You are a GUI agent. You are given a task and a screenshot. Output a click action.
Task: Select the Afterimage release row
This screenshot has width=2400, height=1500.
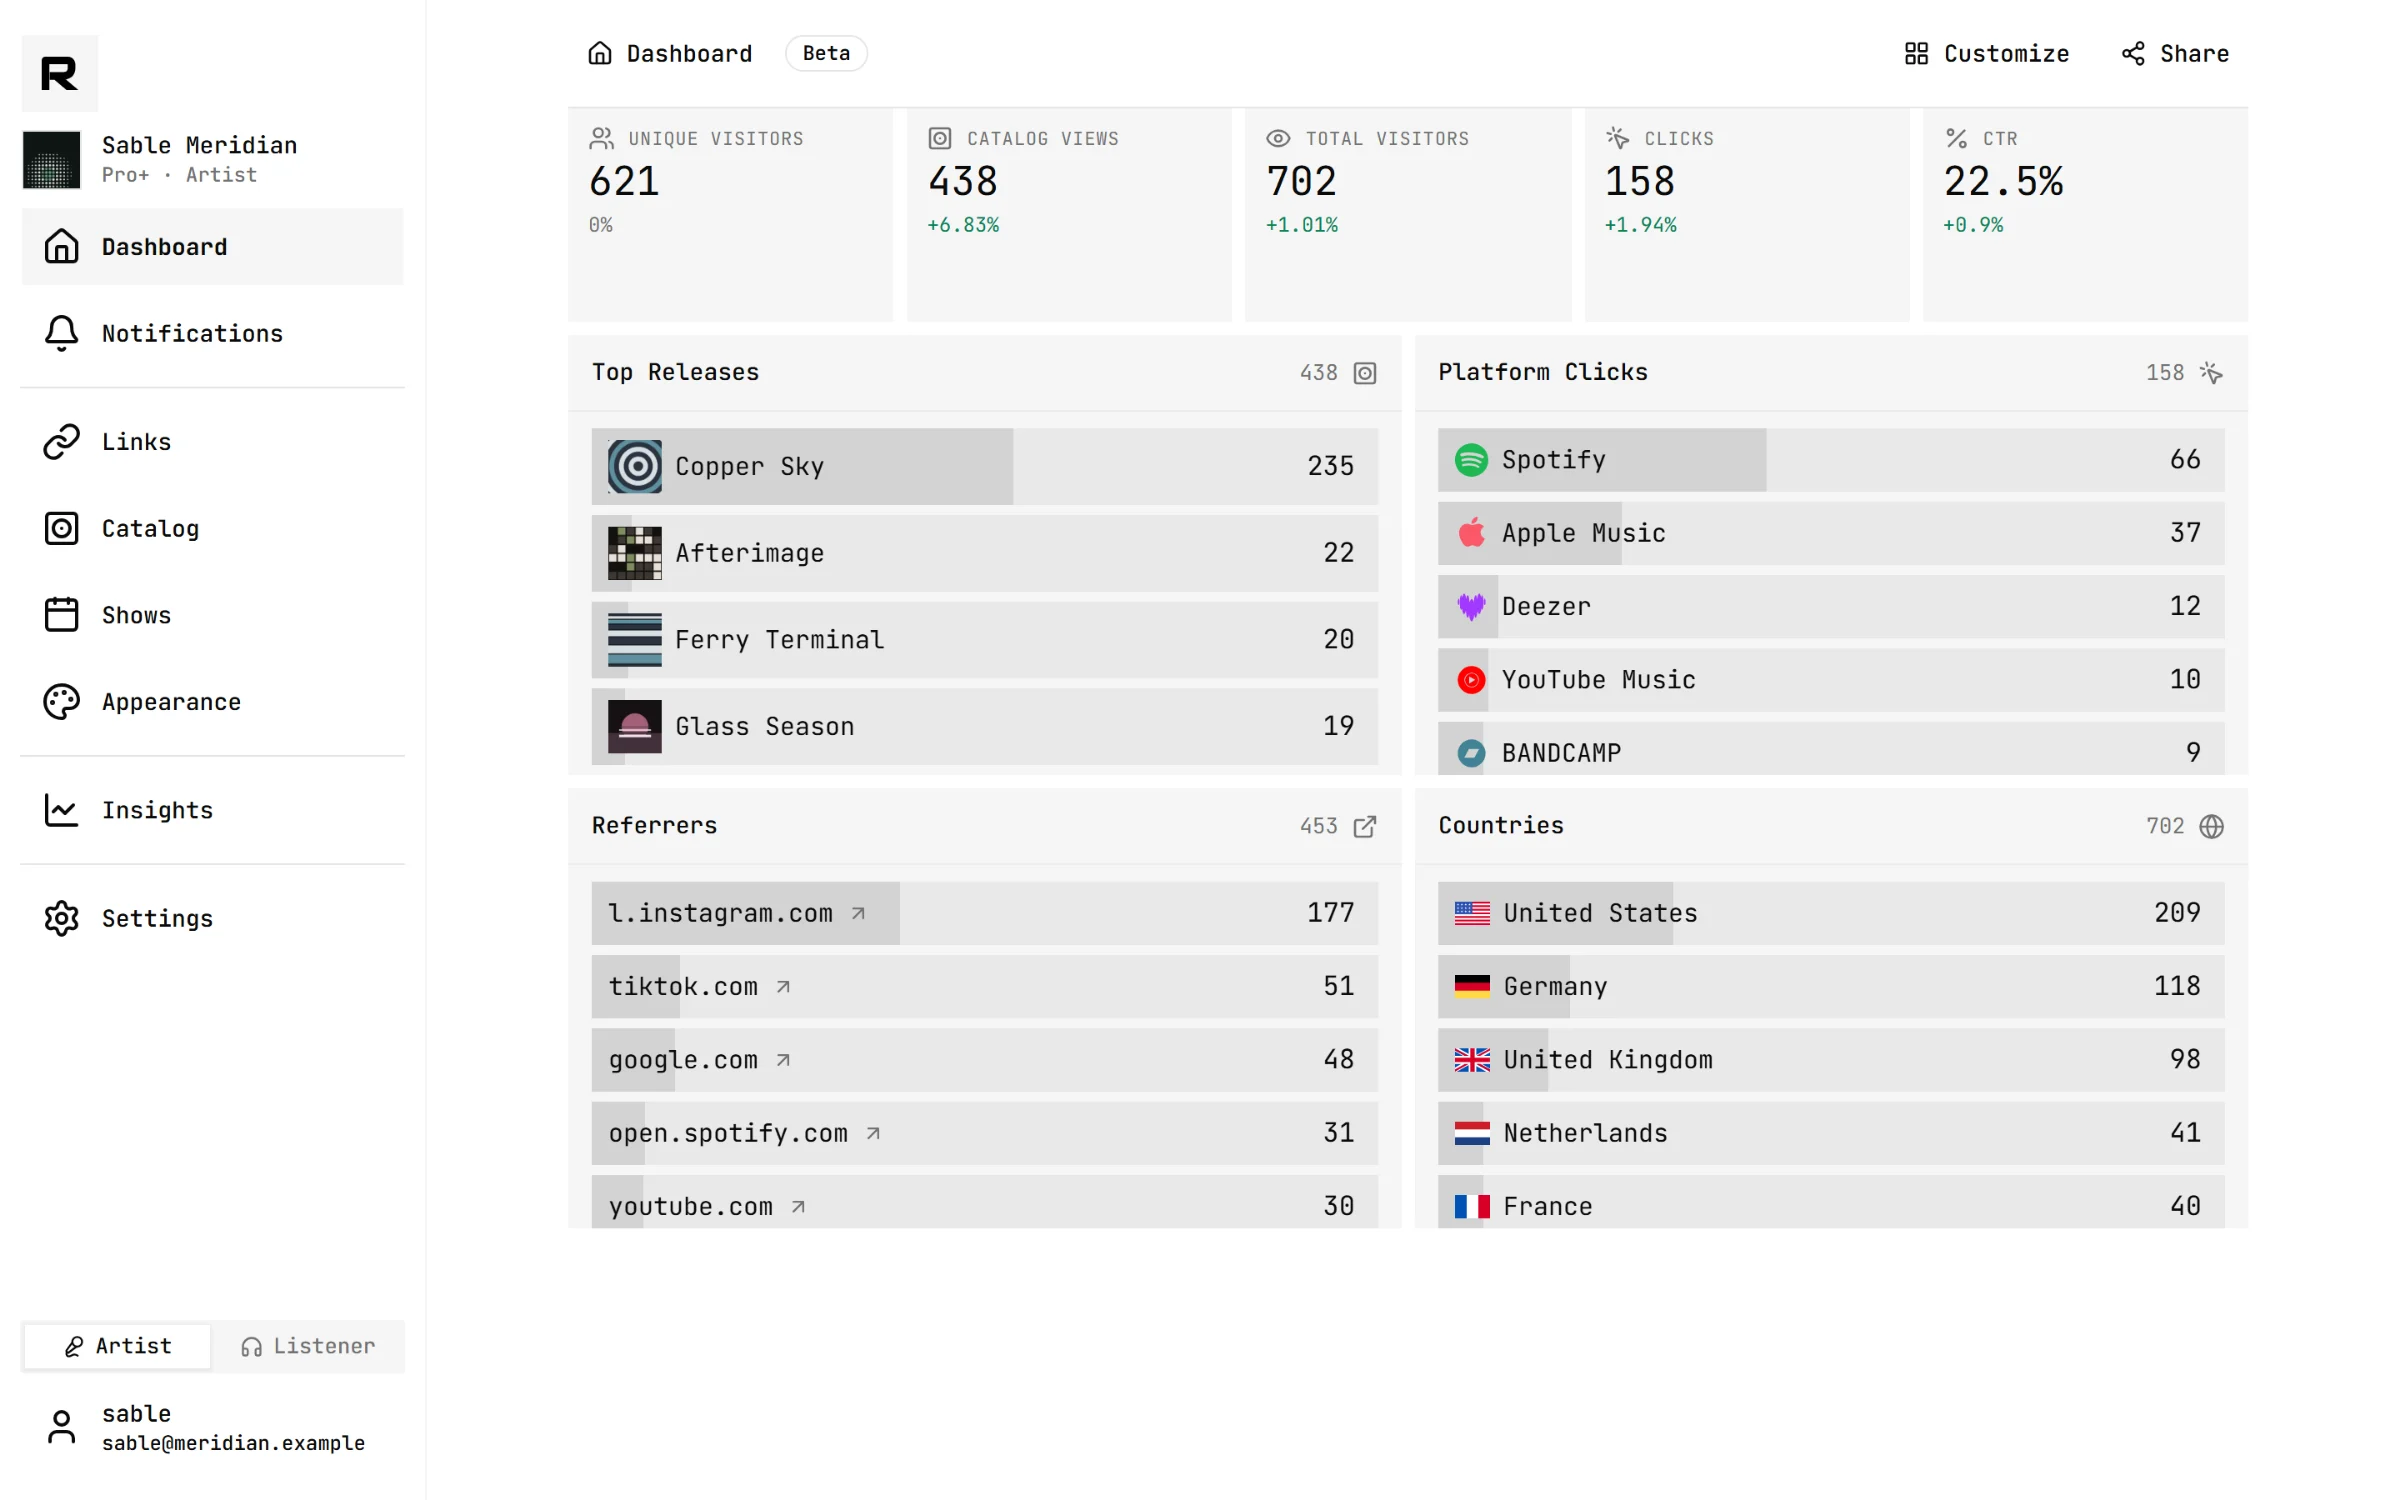984,553
